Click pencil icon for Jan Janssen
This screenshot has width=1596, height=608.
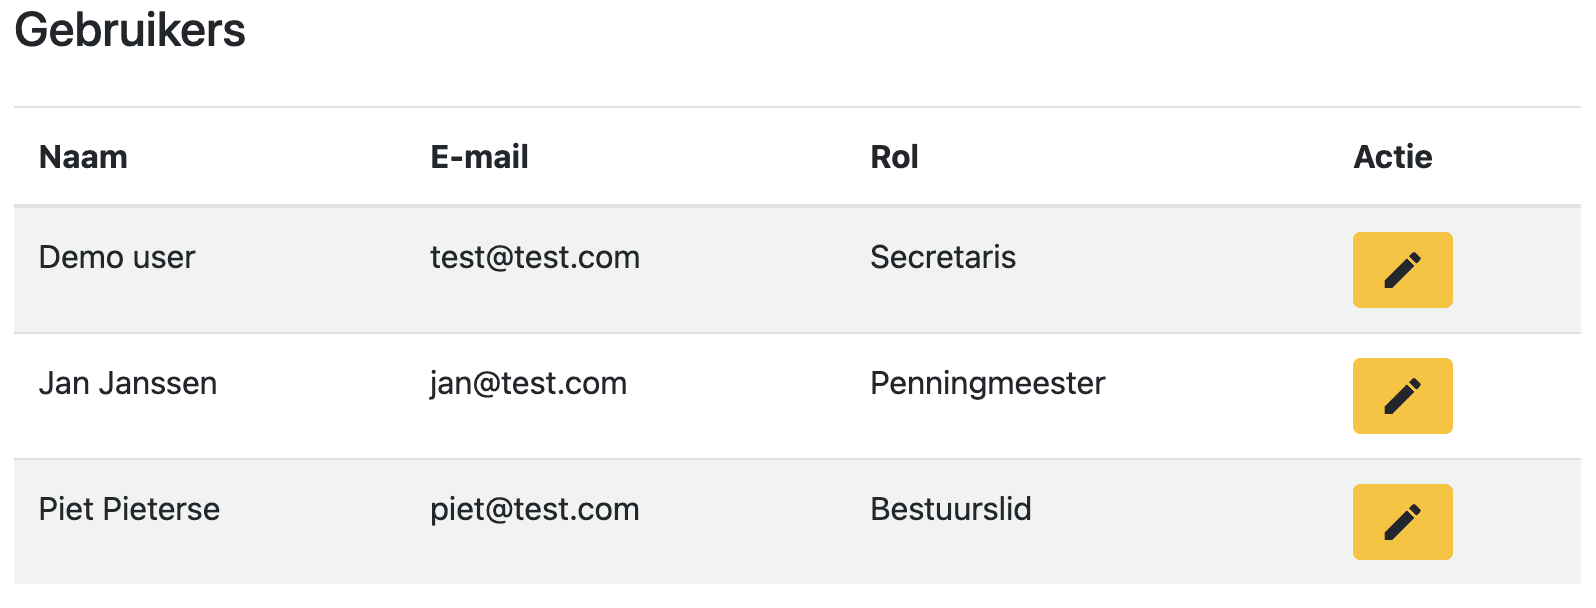(x=1402, y=396)
